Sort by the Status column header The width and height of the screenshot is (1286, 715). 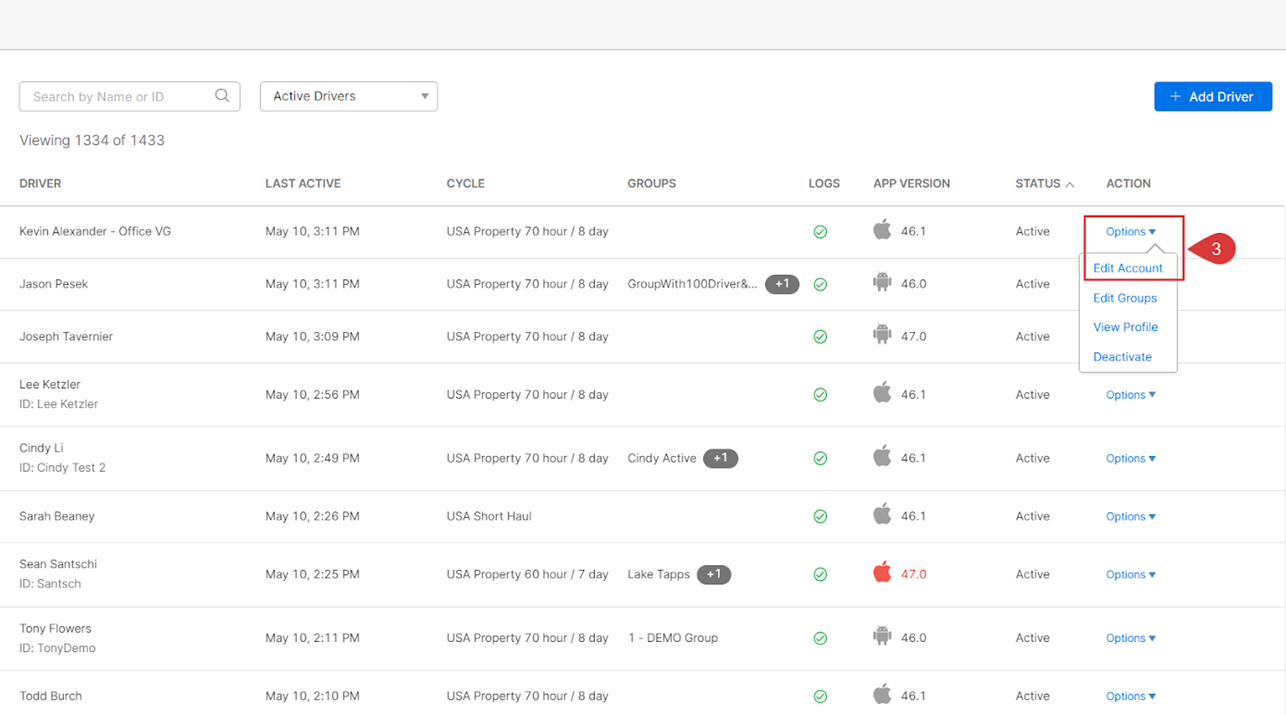(1044, 184)
